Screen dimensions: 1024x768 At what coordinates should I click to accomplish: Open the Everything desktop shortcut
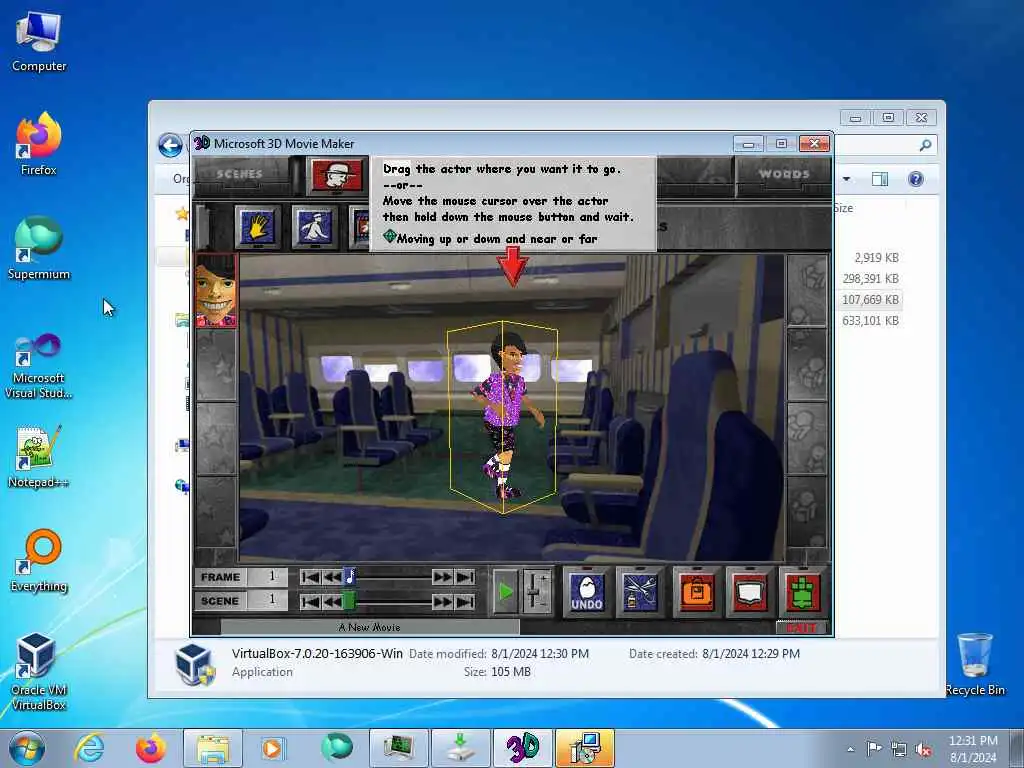coord(39,560)
